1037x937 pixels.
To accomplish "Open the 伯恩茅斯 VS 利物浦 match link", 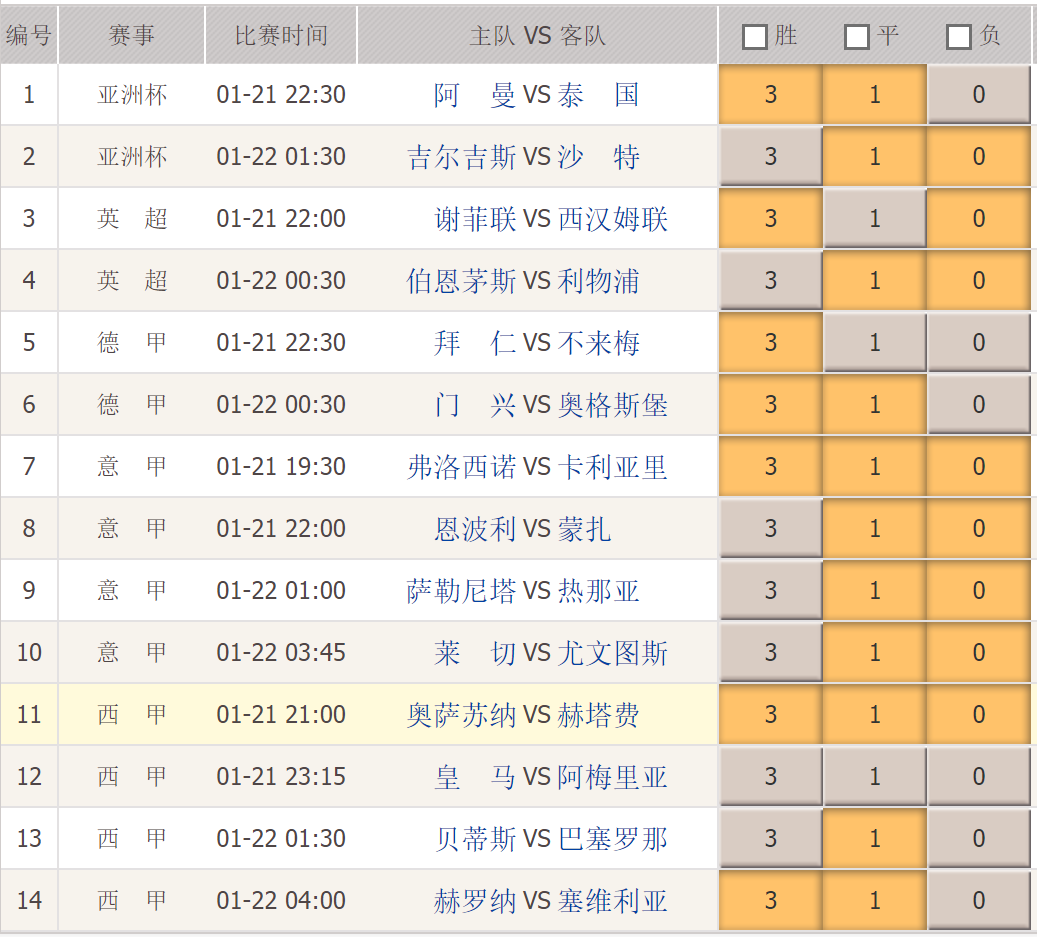I will click(x=523, y=280).
